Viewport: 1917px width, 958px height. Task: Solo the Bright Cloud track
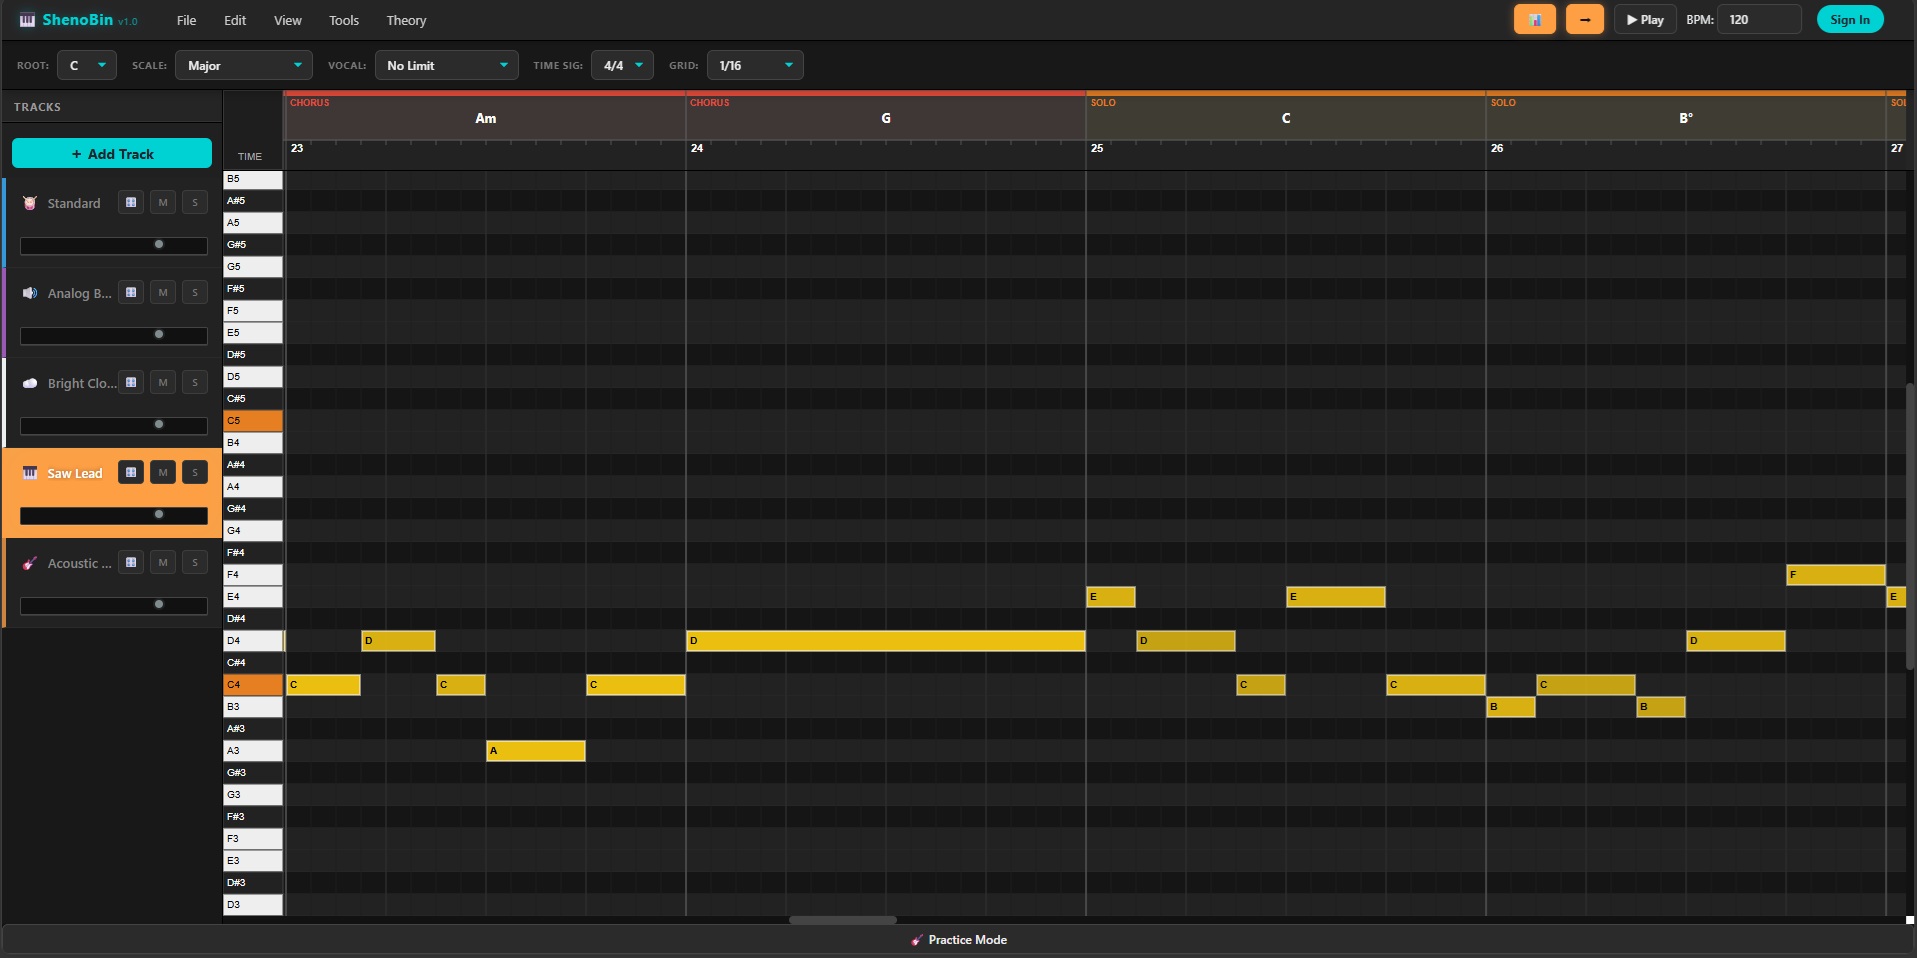point(195,382)
